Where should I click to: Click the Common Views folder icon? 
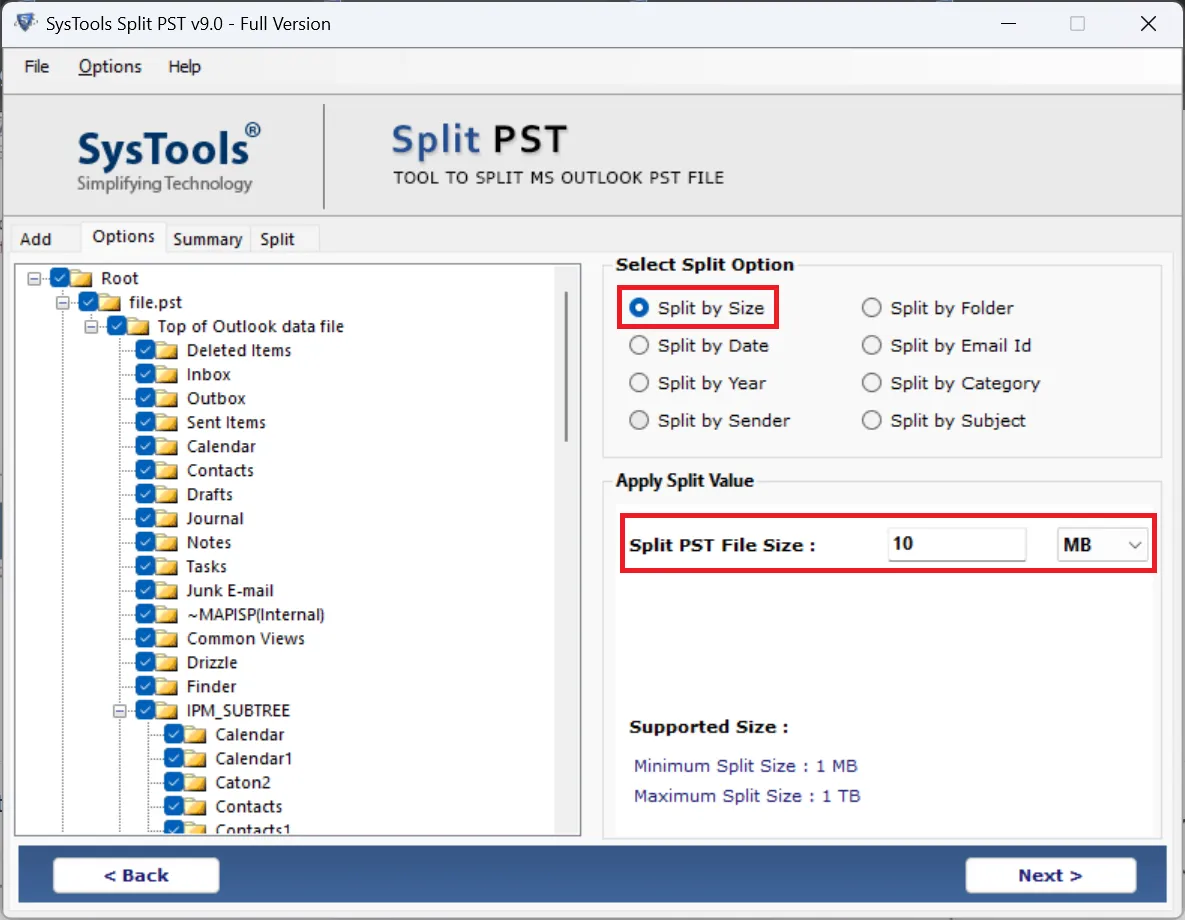[166, 639]
